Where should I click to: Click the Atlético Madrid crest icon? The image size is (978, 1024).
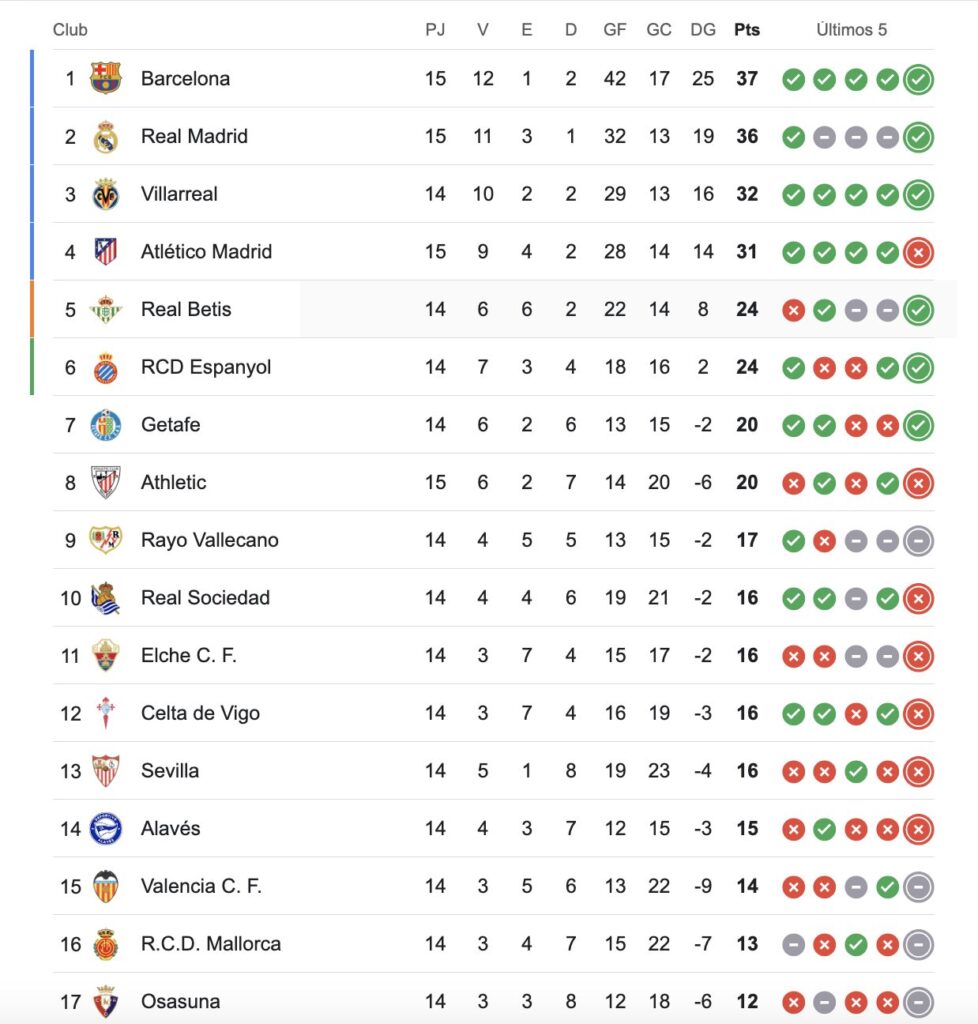coord(105,251)
